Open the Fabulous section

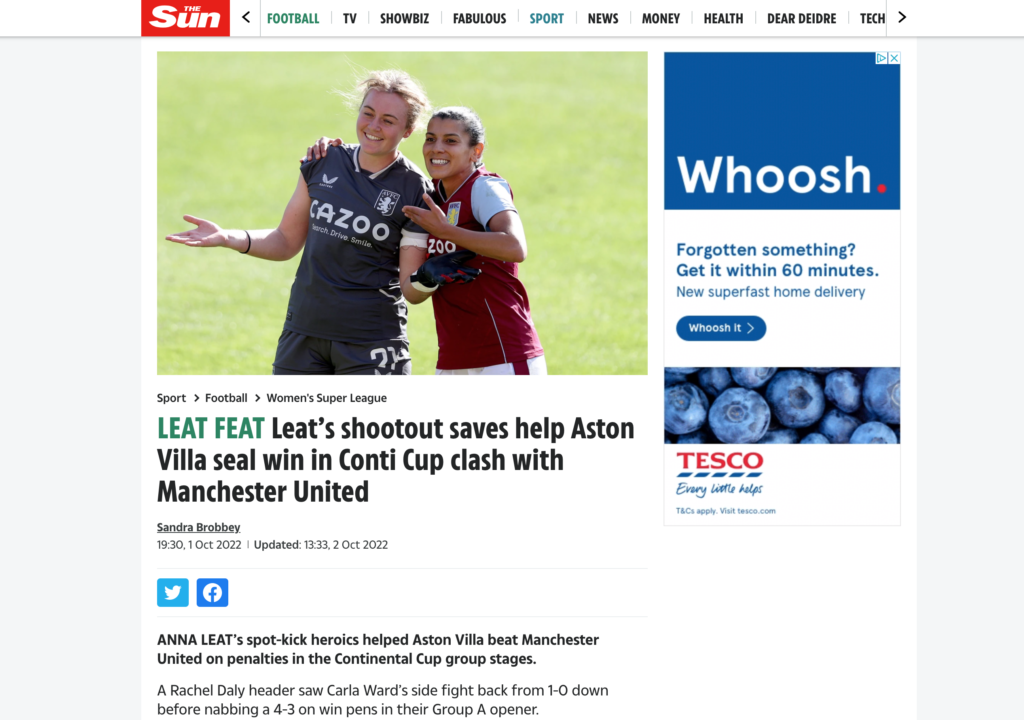(479, 19)
